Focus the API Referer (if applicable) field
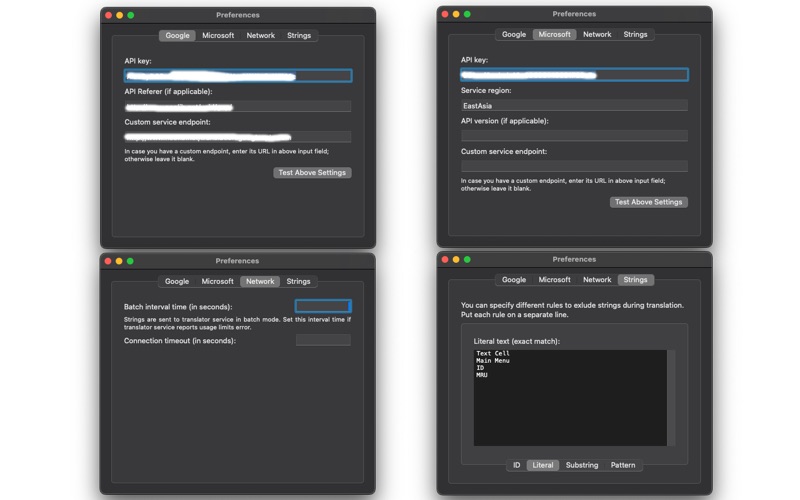Screen dimensions: 800x500 (238, 107)
